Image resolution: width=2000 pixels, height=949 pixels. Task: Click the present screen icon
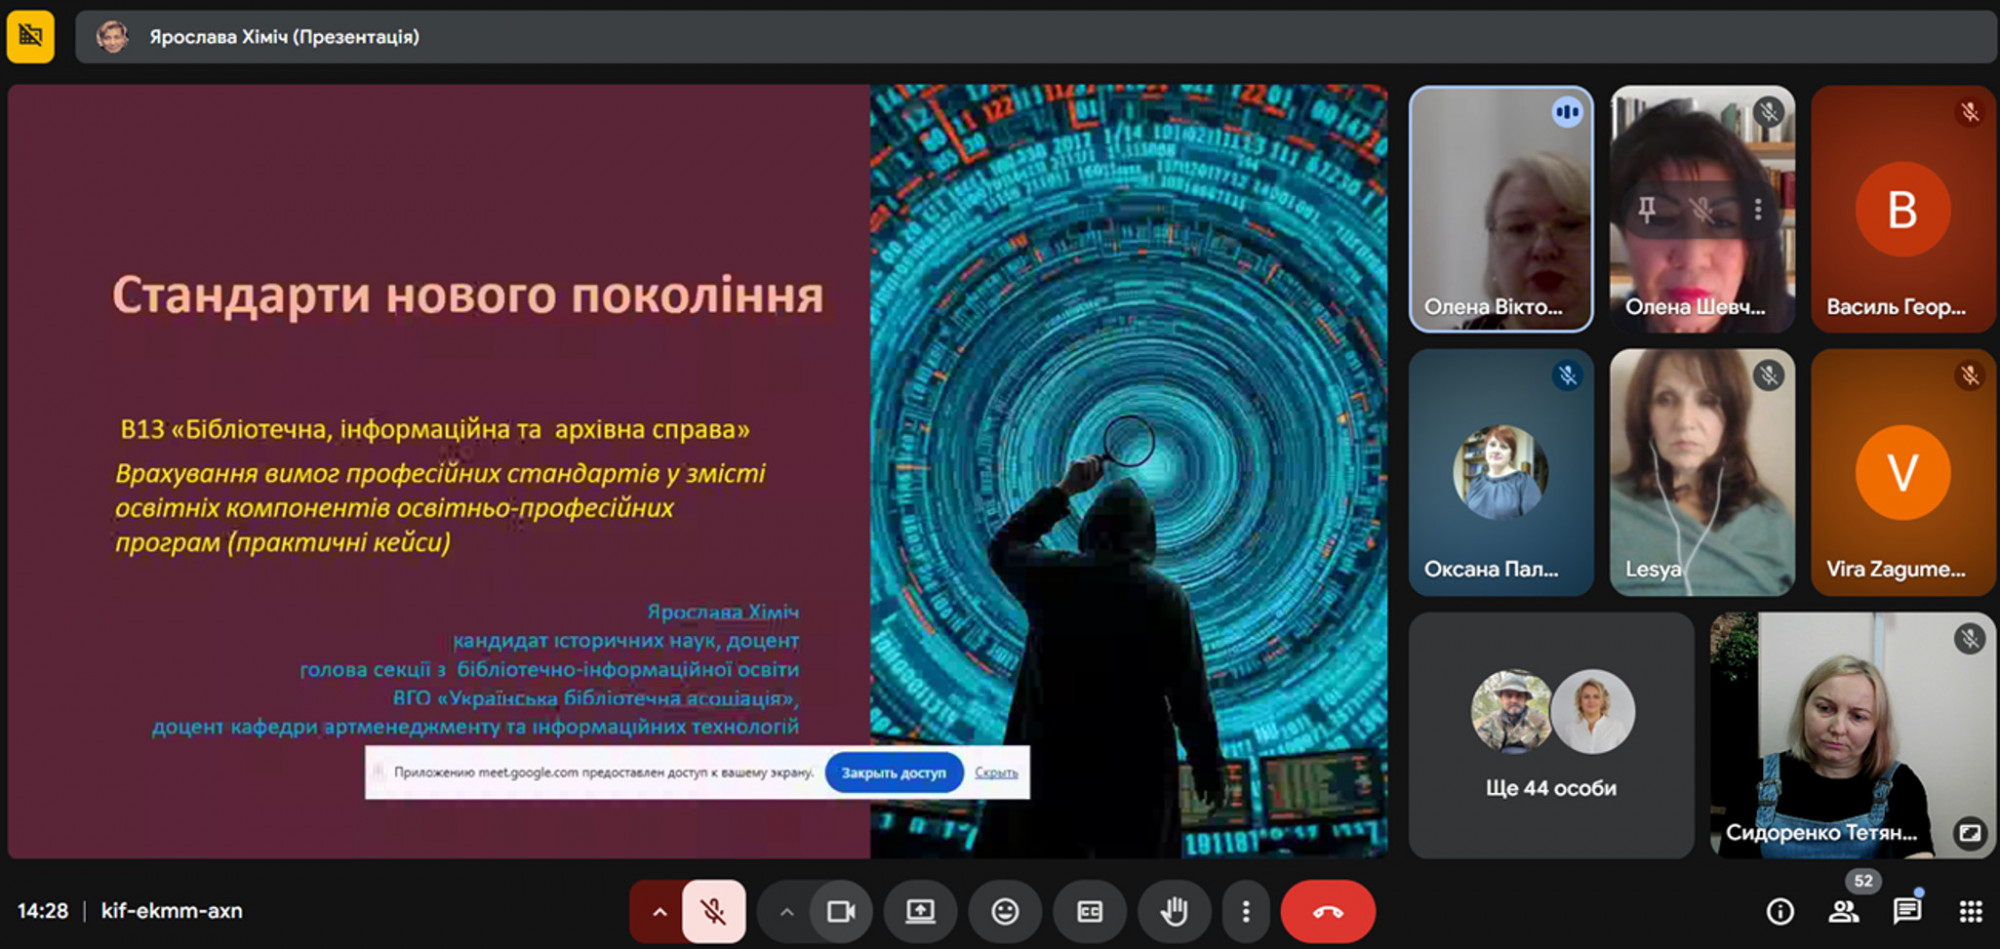tap(920, 911)
